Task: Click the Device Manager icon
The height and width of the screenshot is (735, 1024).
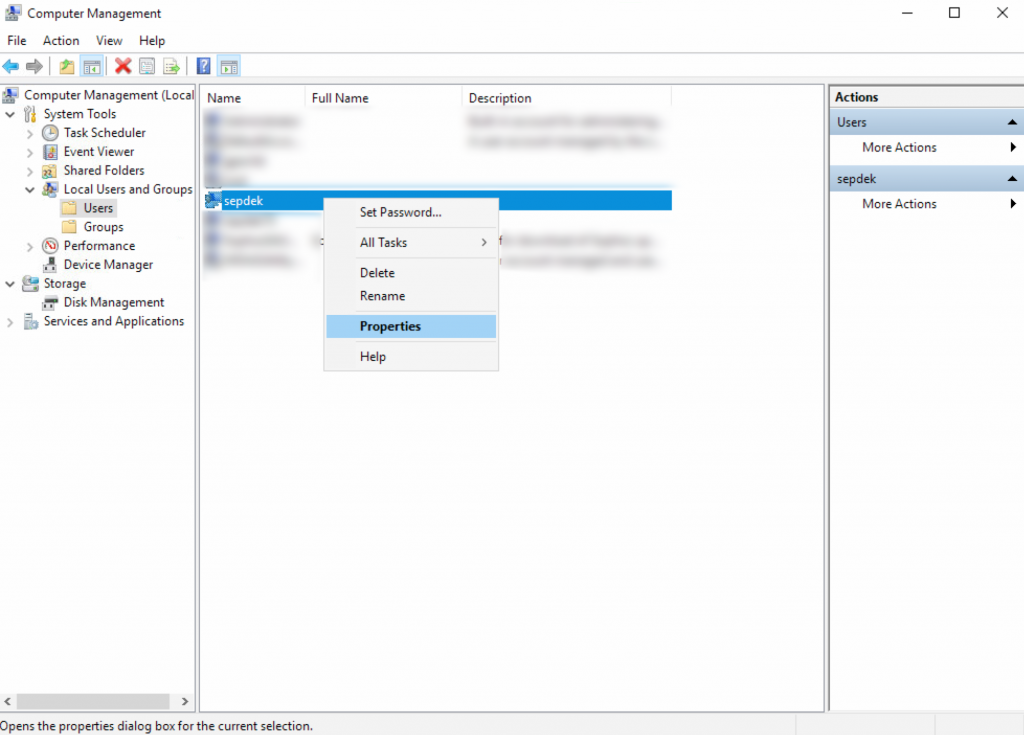Action: pos(50,265)
